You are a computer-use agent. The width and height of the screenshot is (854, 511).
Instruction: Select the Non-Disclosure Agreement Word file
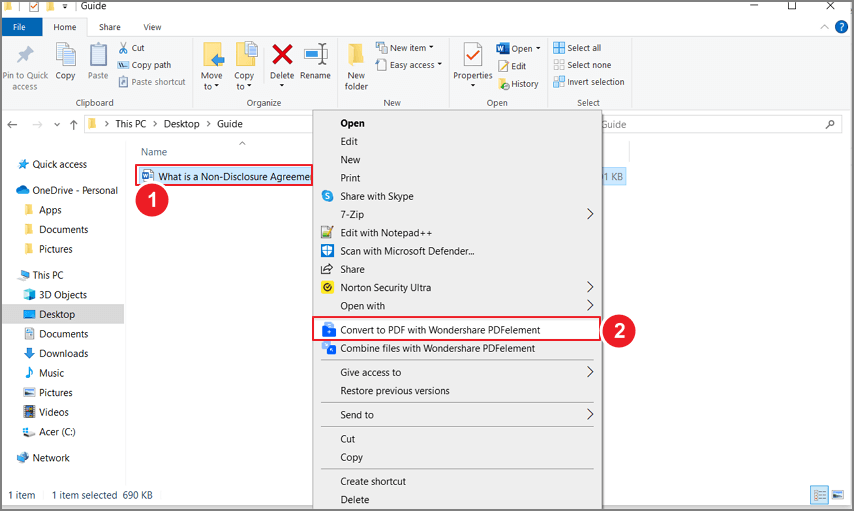(224, 177)
